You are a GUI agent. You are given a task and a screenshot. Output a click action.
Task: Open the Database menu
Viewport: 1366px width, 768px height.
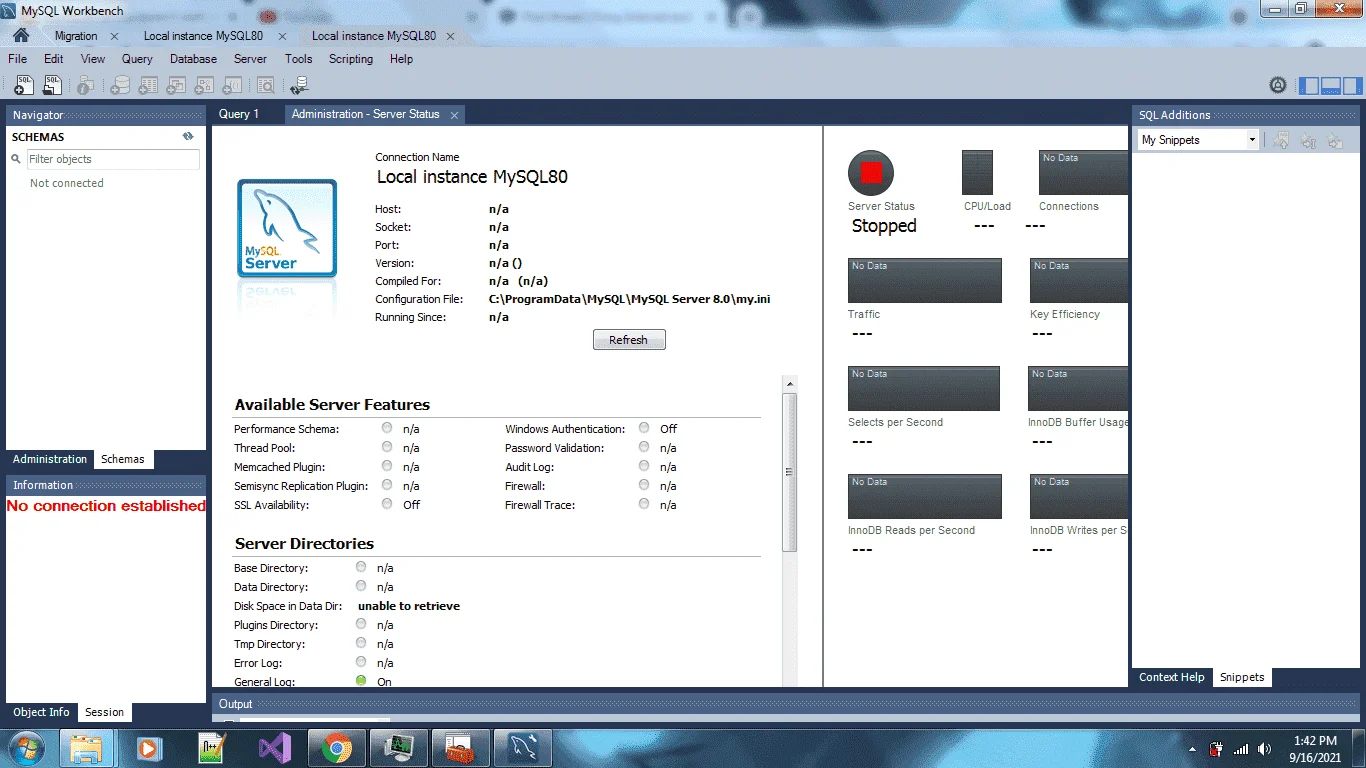pos(193,59)
